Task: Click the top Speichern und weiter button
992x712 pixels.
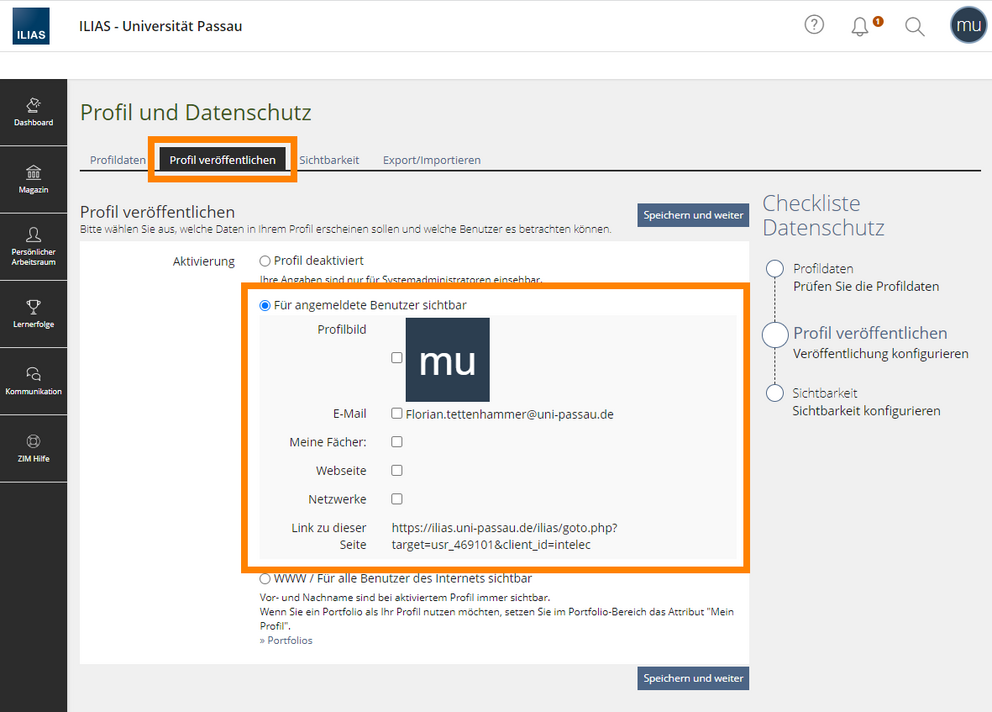Action: [x=693, y=215]
